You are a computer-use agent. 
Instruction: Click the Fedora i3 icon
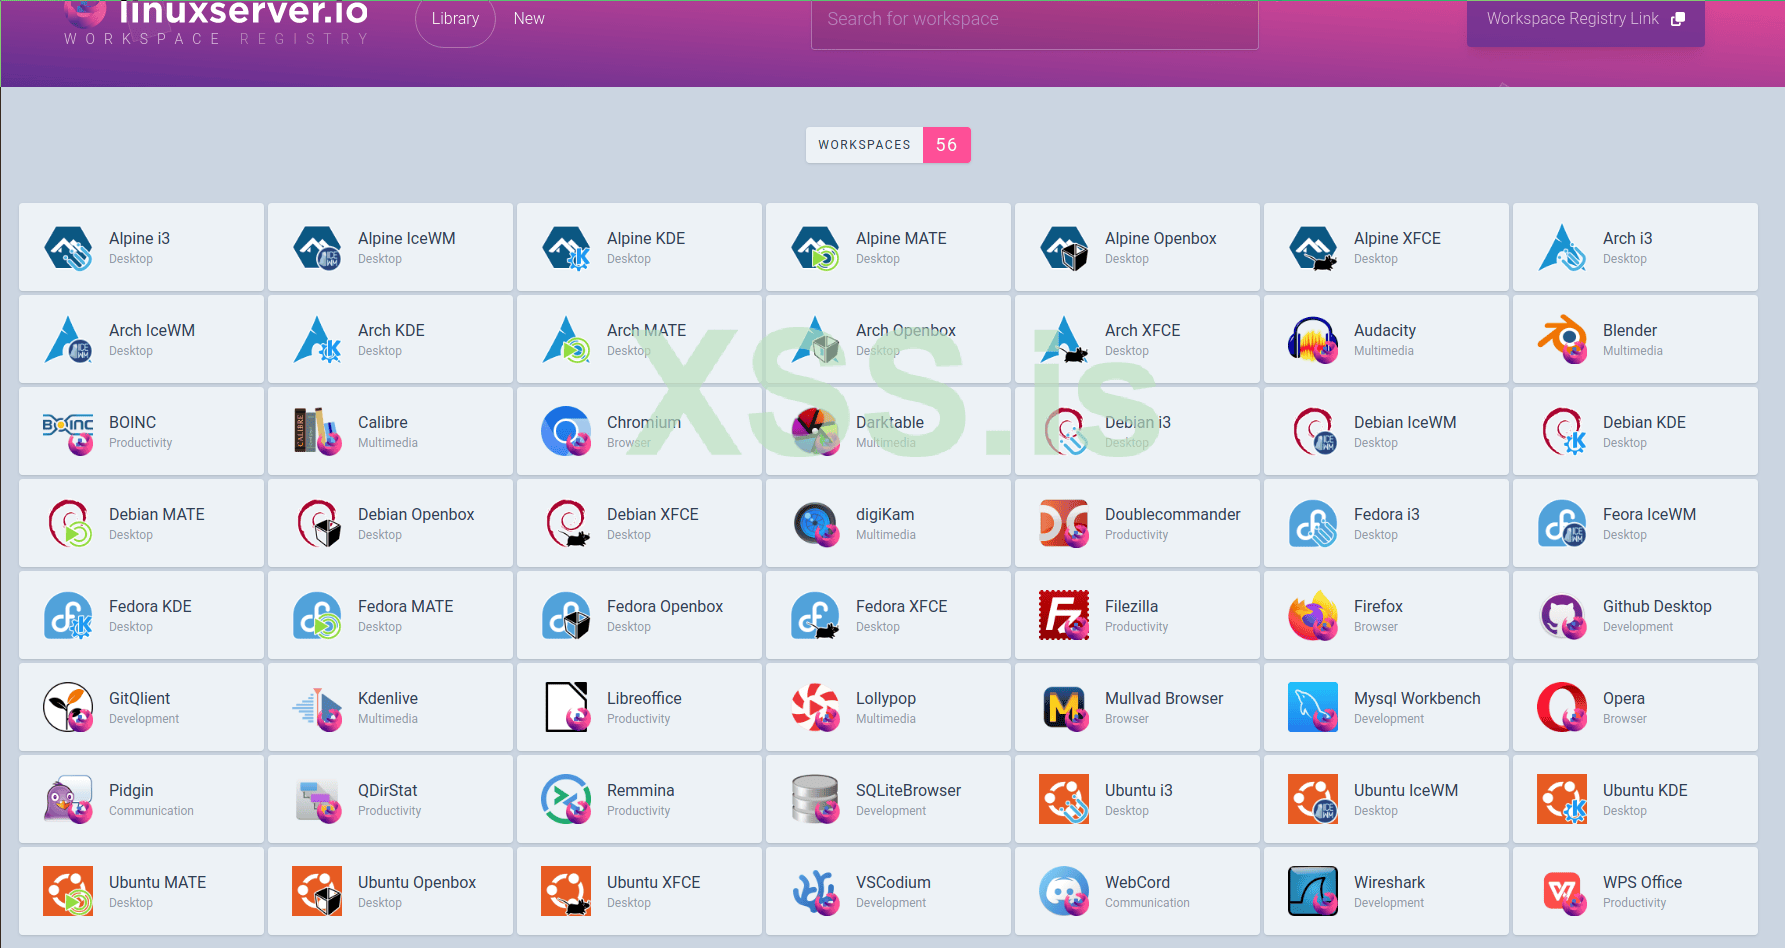[1314, 524]
